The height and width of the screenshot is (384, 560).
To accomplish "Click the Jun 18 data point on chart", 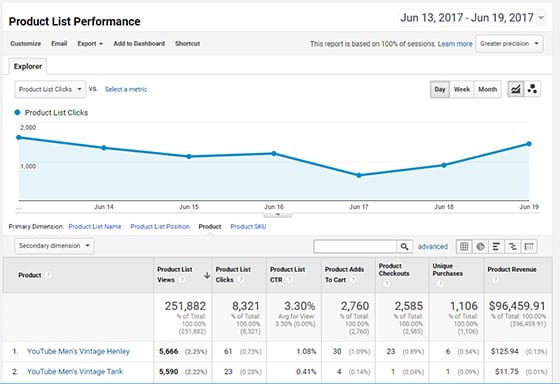I will [444, 165].
